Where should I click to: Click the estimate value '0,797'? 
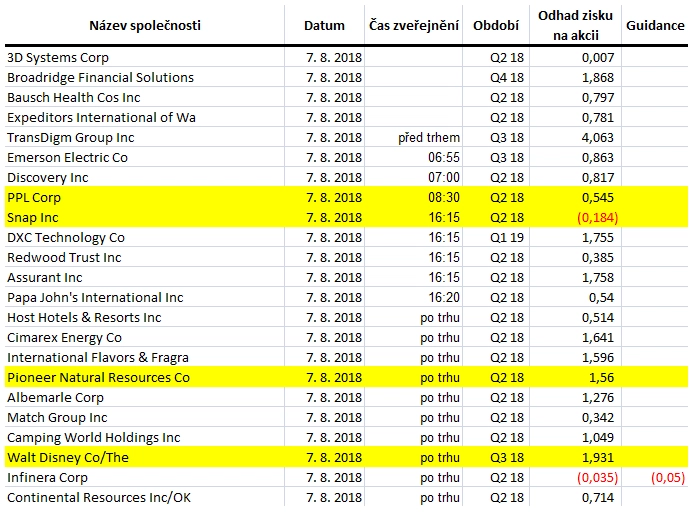point(598,97)
